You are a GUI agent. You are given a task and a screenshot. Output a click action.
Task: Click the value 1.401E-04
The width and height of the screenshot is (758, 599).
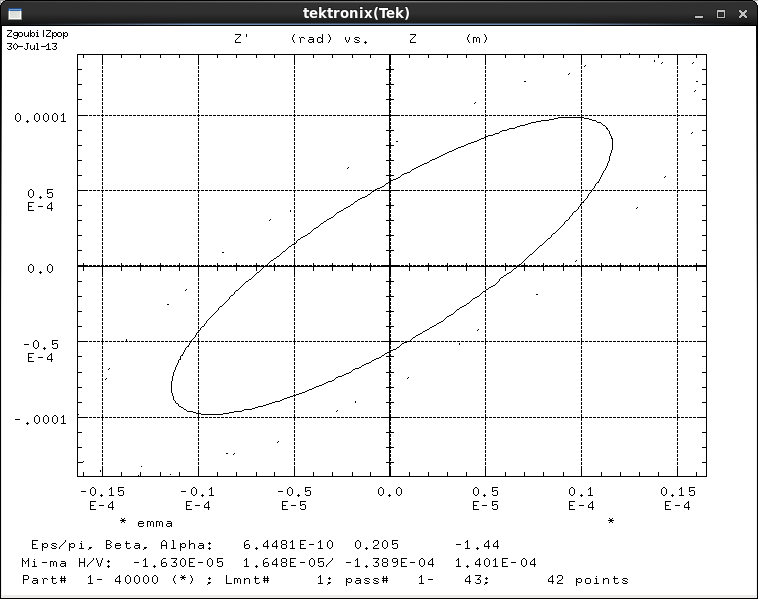coord(496,563)
